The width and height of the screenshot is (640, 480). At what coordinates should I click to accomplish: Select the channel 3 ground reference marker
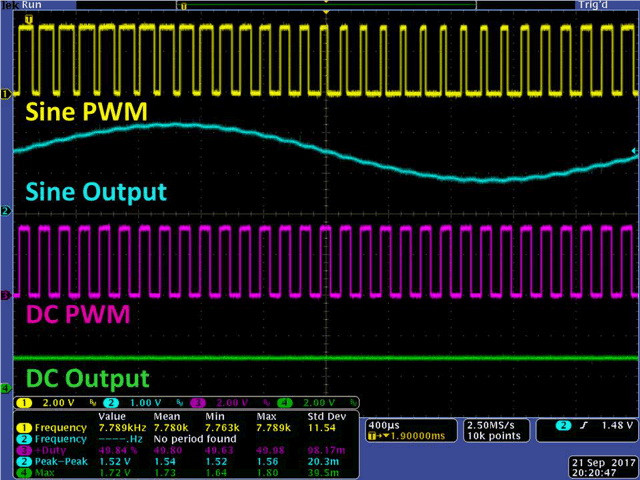pyautogui.click(x=5, y=295)
